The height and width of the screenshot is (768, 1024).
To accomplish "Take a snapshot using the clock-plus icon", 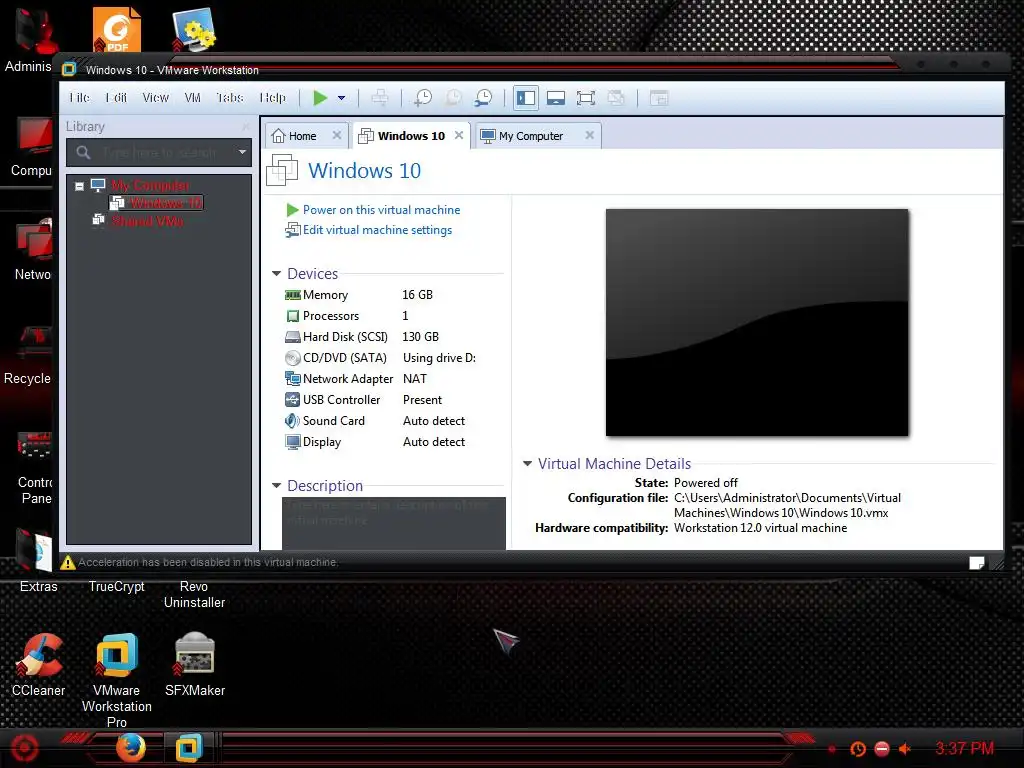I will click(x=423, y=98).
